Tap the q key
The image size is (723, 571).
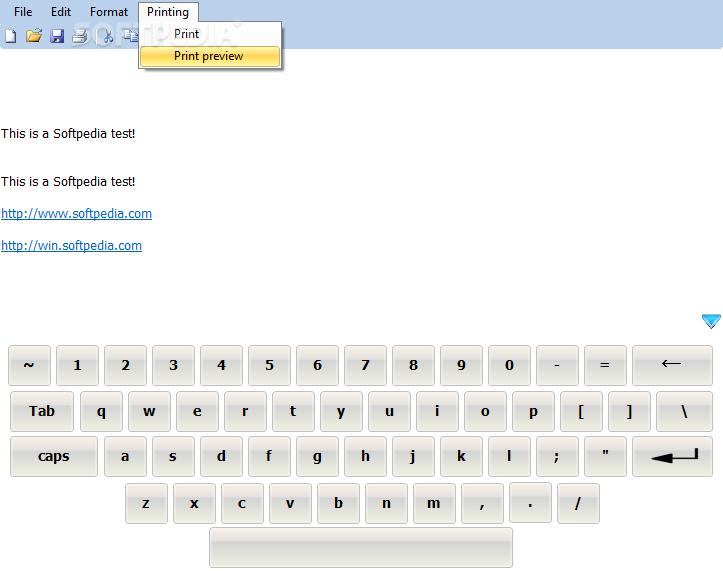tap(101, 411)
